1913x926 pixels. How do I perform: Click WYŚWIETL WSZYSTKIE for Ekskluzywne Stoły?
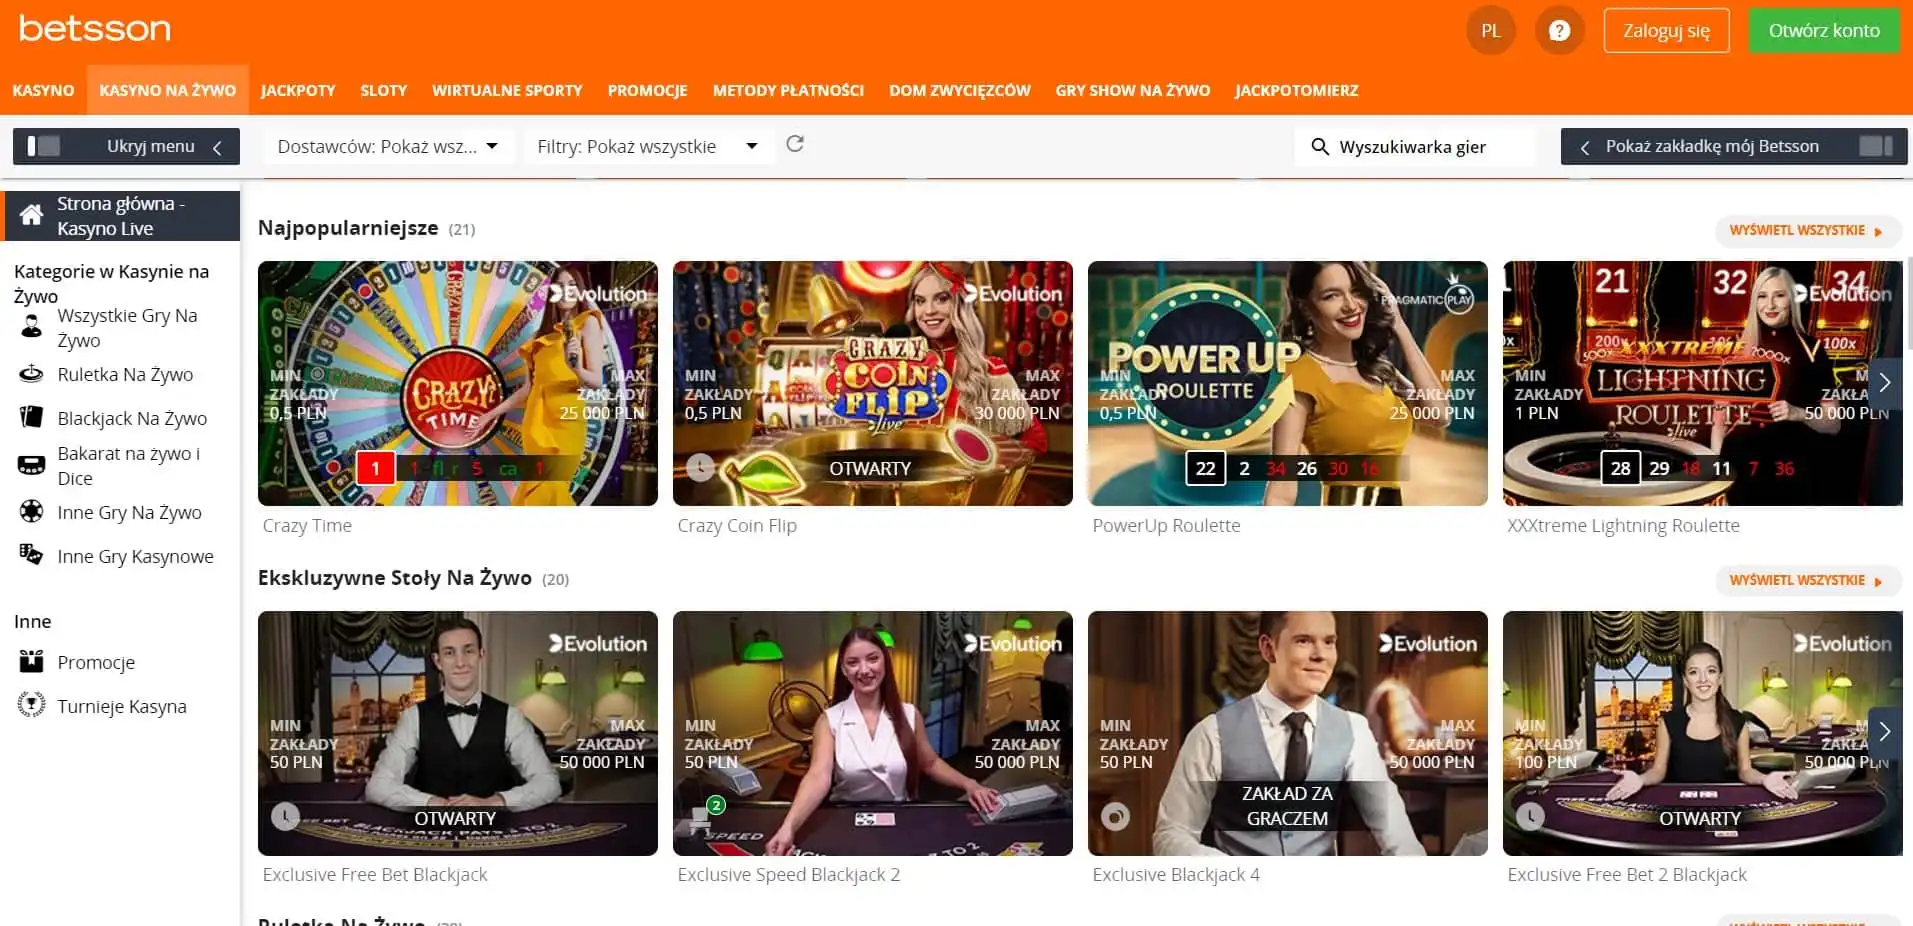[x=1808, y=580]
